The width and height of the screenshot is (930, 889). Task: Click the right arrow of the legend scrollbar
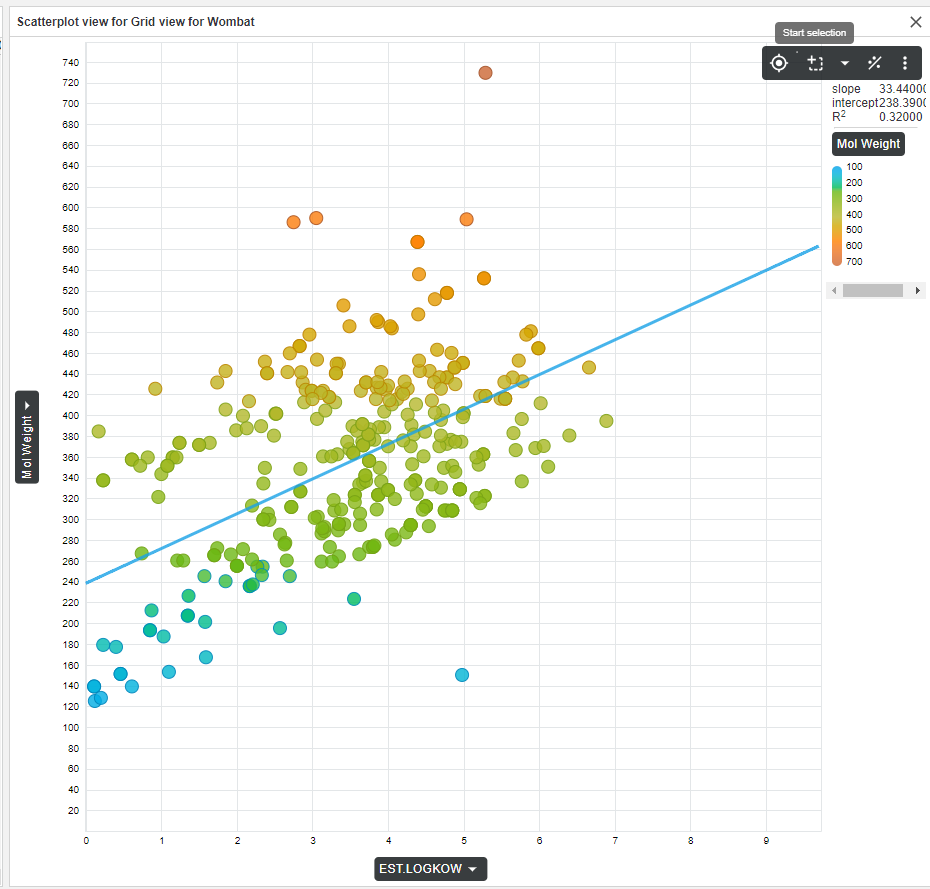coord(918,290)
